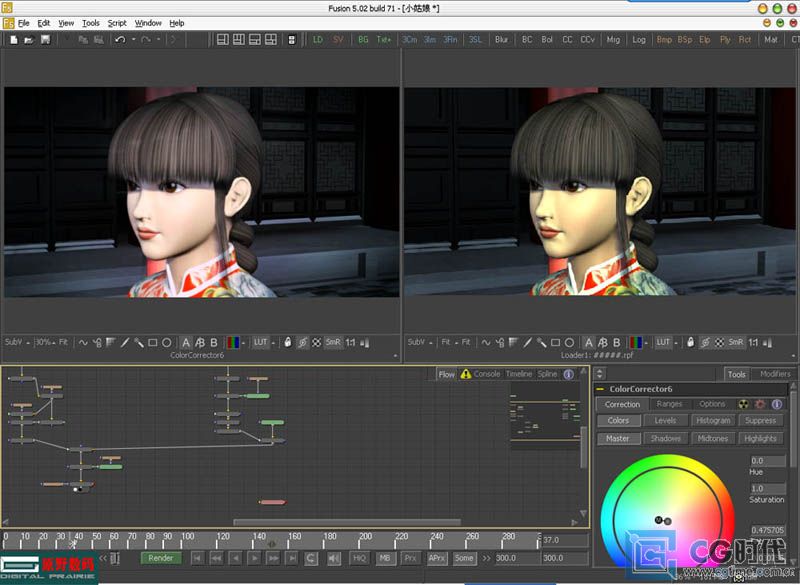Add a Loader (LD) tool
The width and height of the screenshot is (800, 585).
click(318, 39)
